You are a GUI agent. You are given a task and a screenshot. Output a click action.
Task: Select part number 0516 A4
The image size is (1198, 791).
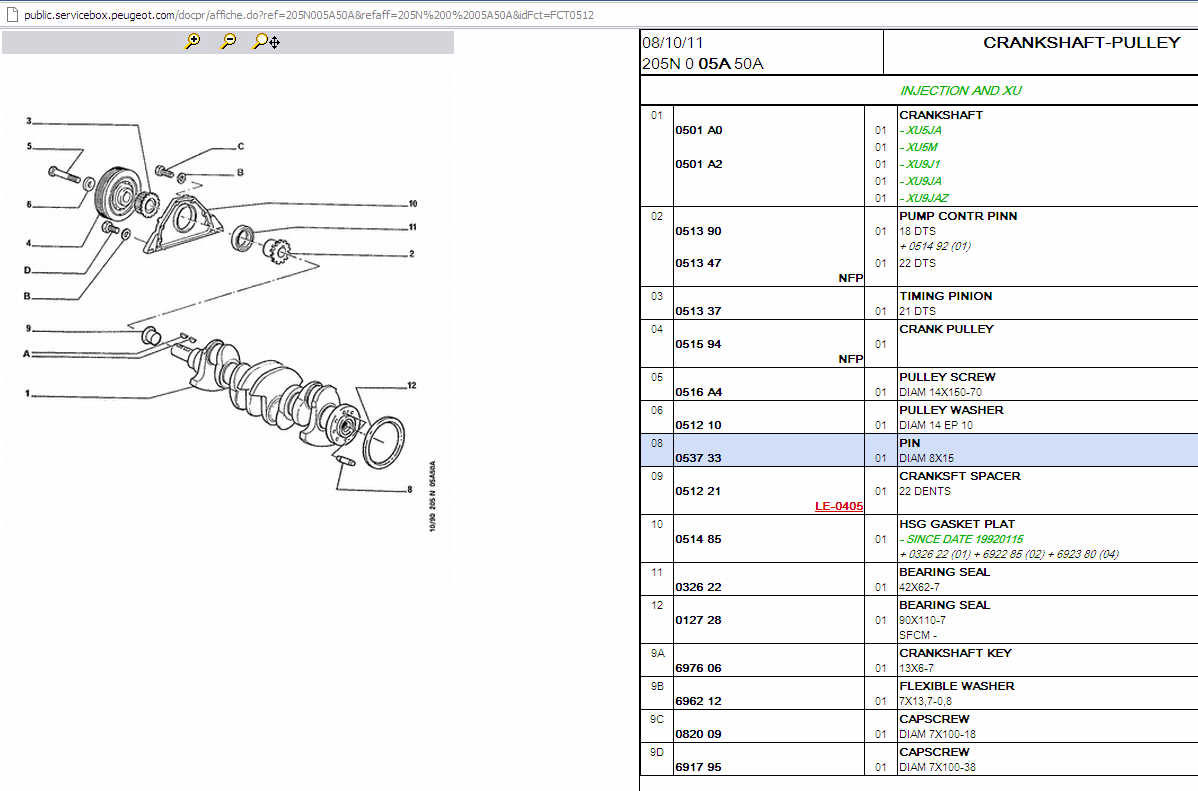tap(698, 392)
